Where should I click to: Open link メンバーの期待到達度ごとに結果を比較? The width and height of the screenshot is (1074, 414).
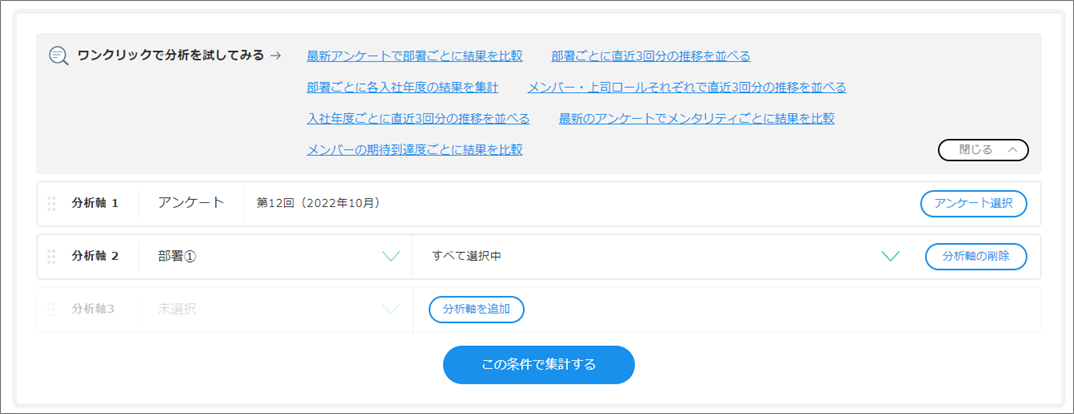[x=414, y=149]
